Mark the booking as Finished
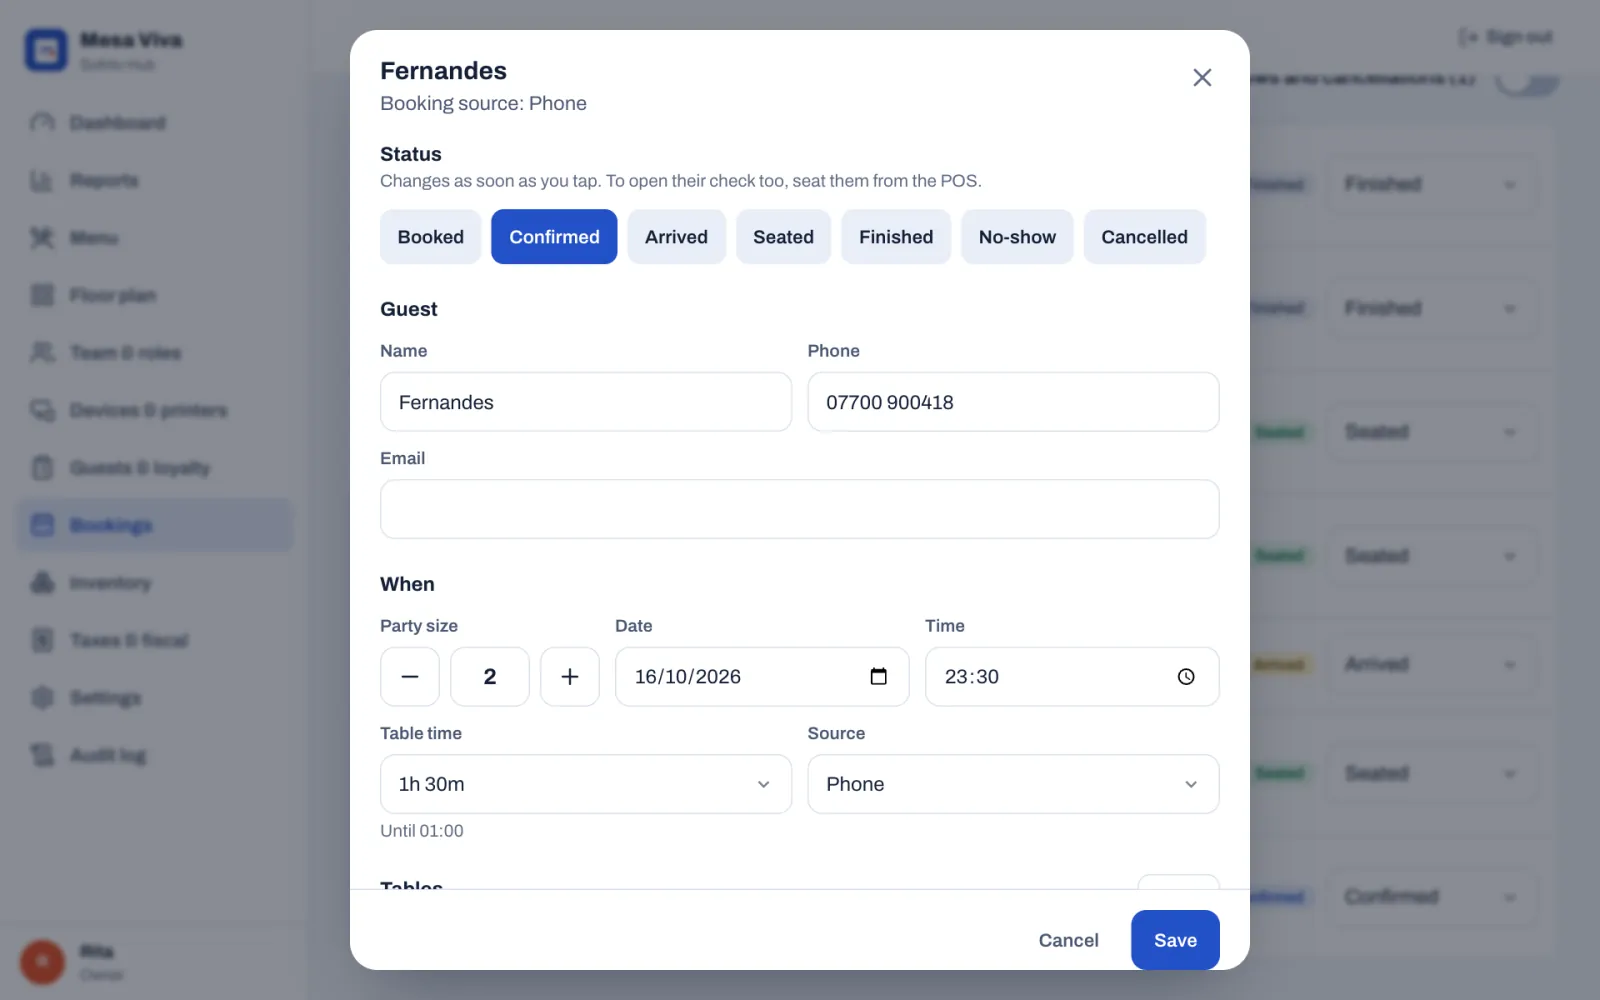Screen dimensions: 1600x1000 tap(896, 237)
